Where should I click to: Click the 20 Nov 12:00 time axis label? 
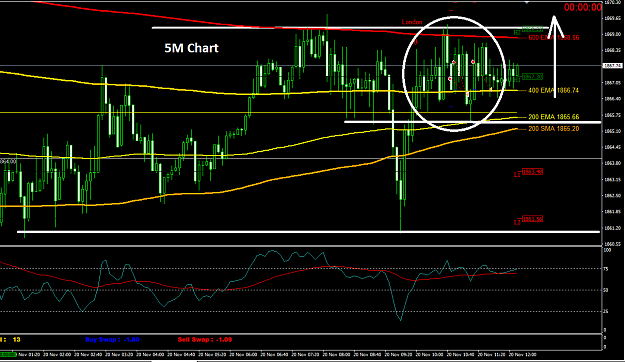coord(523,354)
